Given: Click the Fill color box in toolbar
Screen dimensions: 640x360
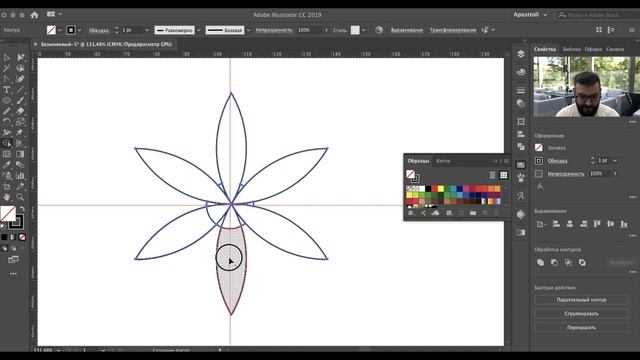Looking at the screenshot, I should click(x=7, y=213).
